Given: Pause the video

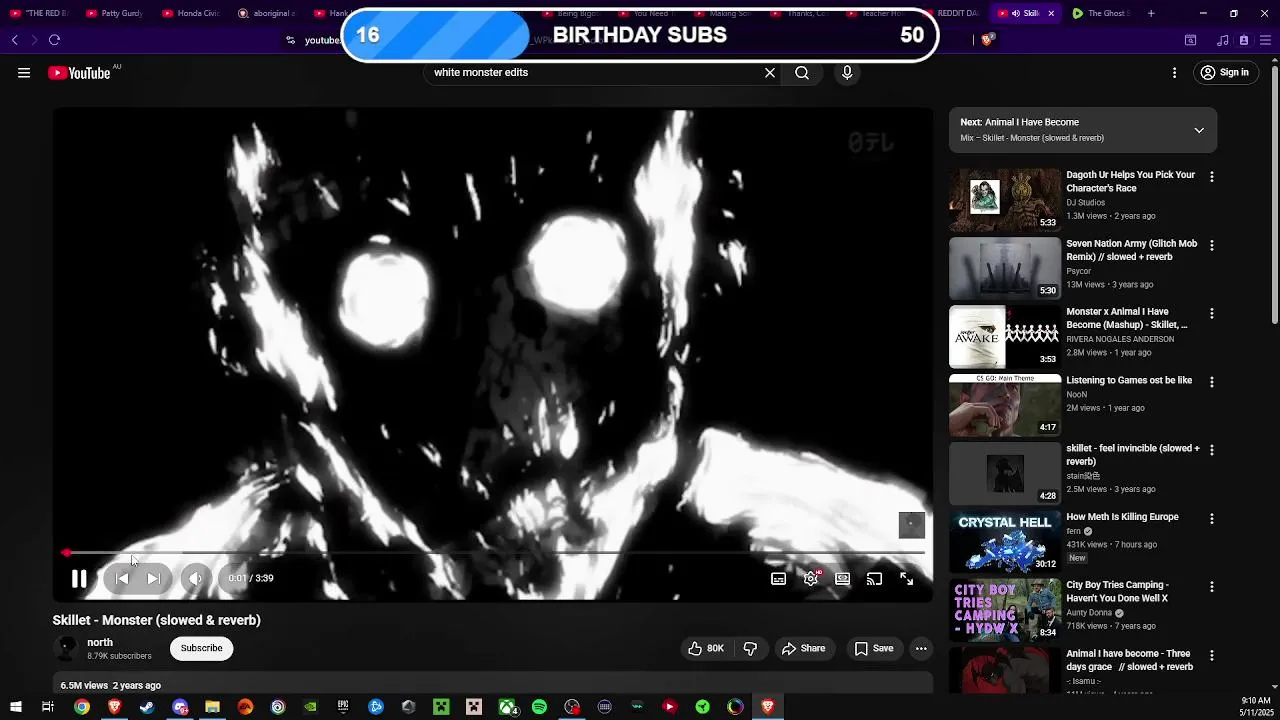Looking at the screenshot, I should pyautogui.click(x=79, y=578).
